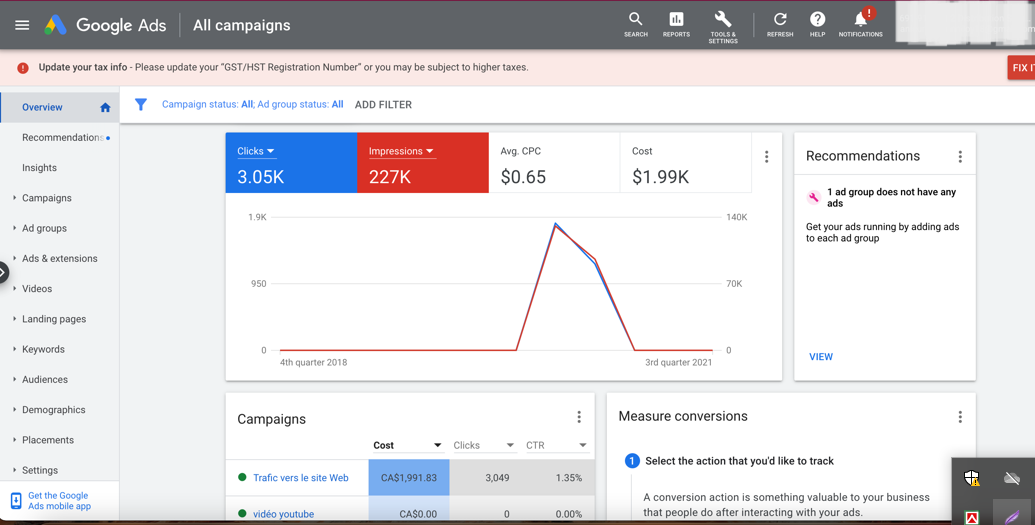
Task: Open the Trafic vers le site Web campaign
Action: click(300, 478)
